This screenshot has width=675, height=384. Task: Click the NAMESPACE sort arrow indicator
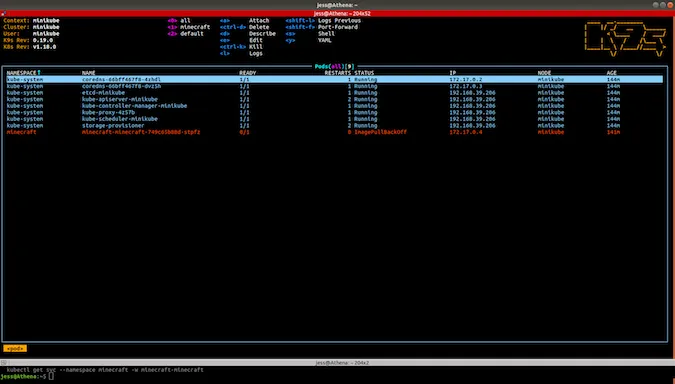(x=39, y=73)
